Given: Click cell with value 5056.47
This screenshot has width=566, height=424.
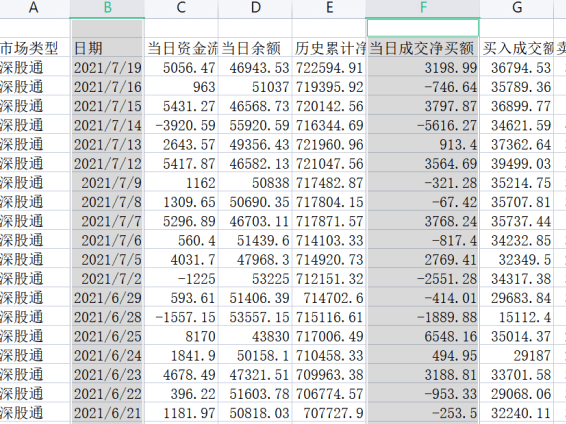Looking at the screenshot, I should point(182,67).
